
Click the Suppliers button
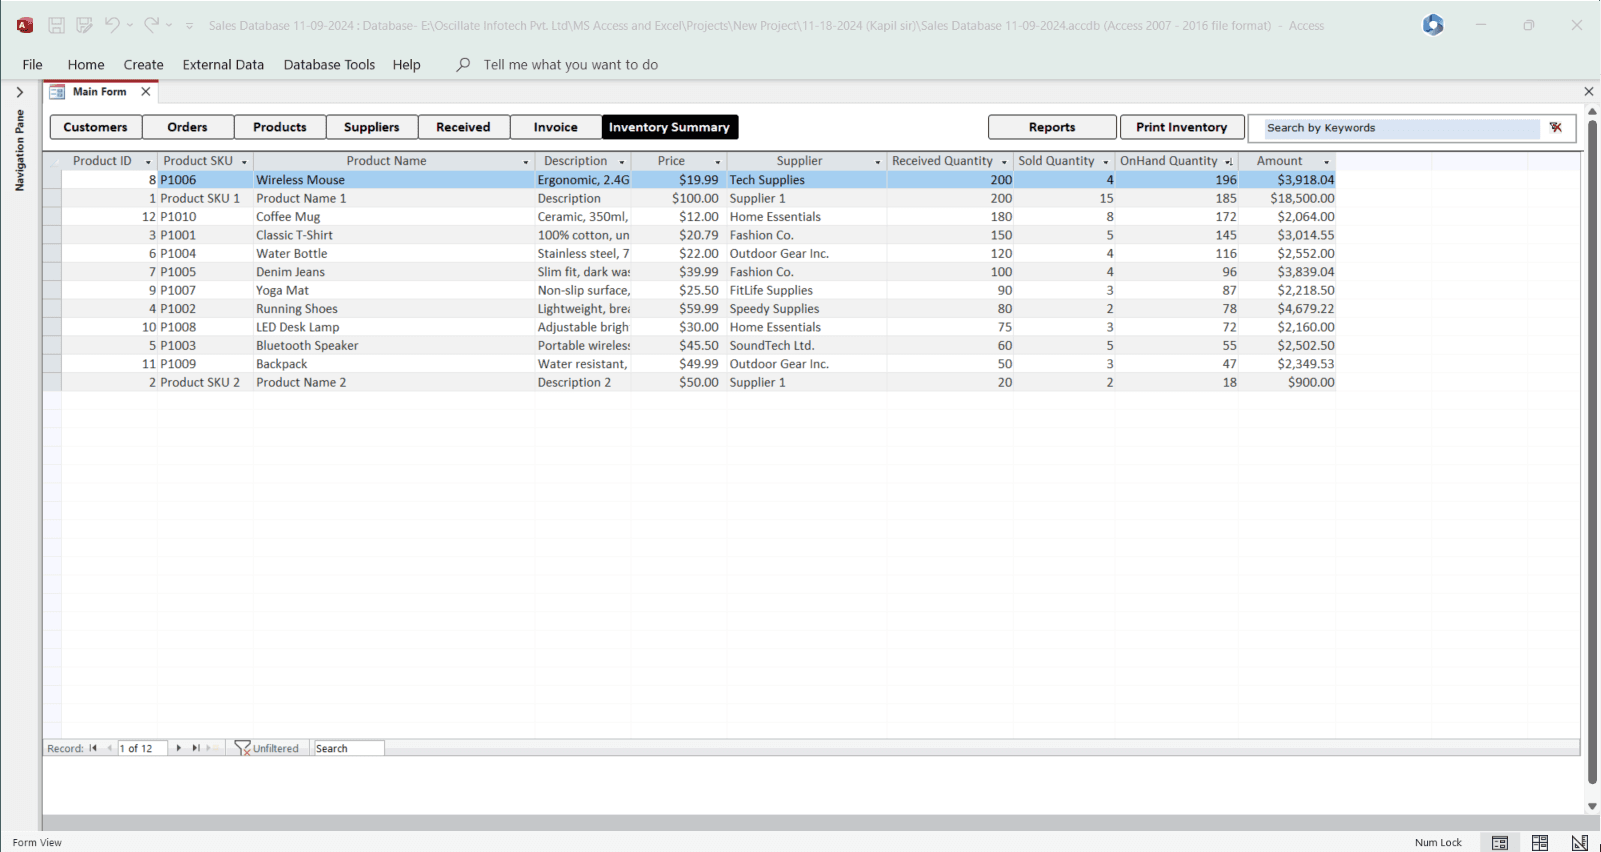[x=372, y=127]
